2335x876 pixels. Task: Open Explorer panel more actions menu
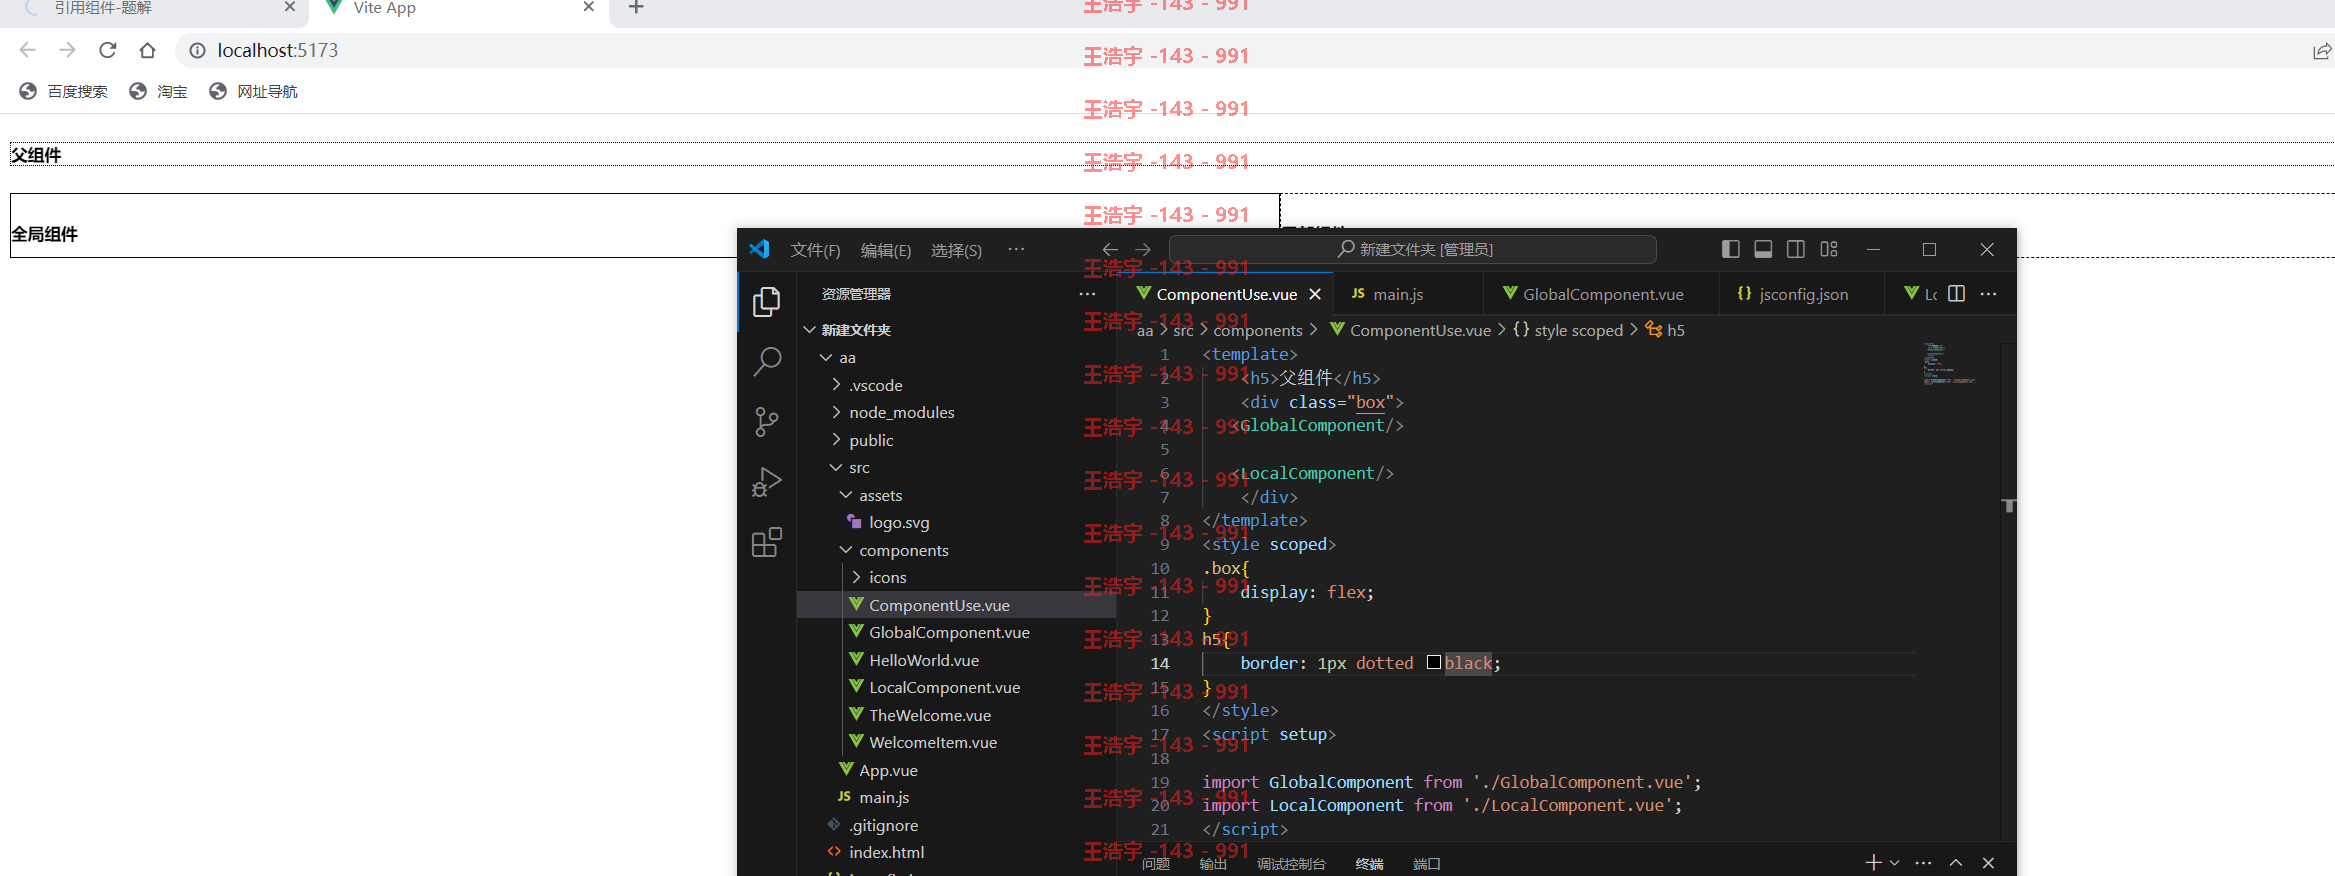(1087, 294)
